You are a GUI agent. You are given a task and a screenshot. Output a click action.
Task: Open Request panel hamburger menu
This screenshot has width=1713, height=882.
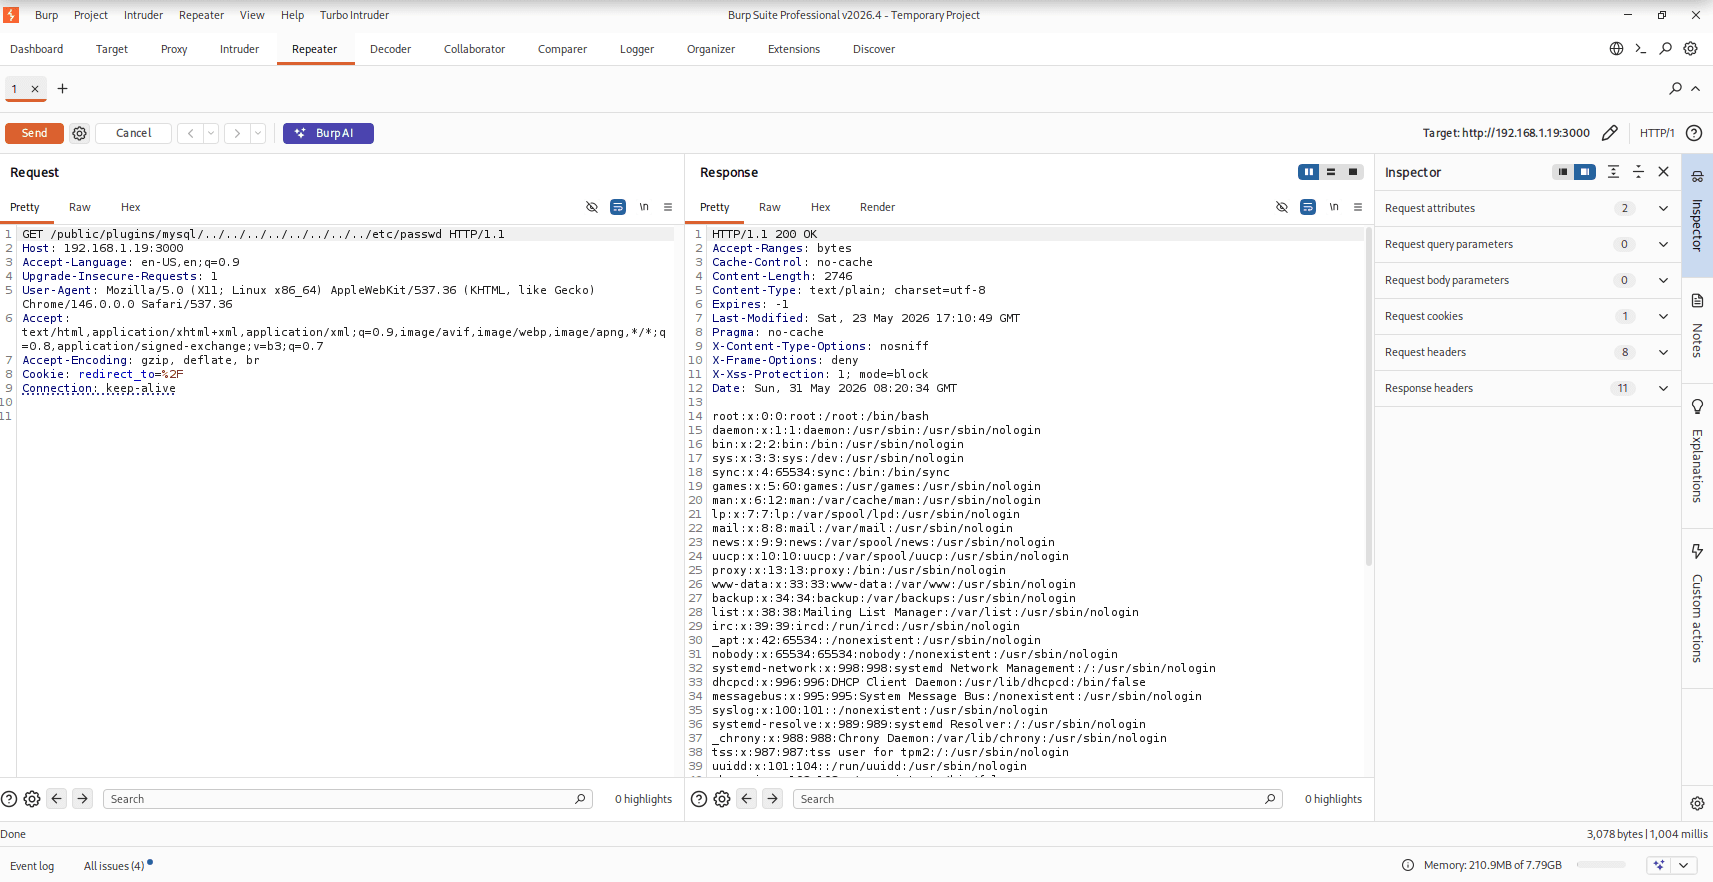(668, 207)
